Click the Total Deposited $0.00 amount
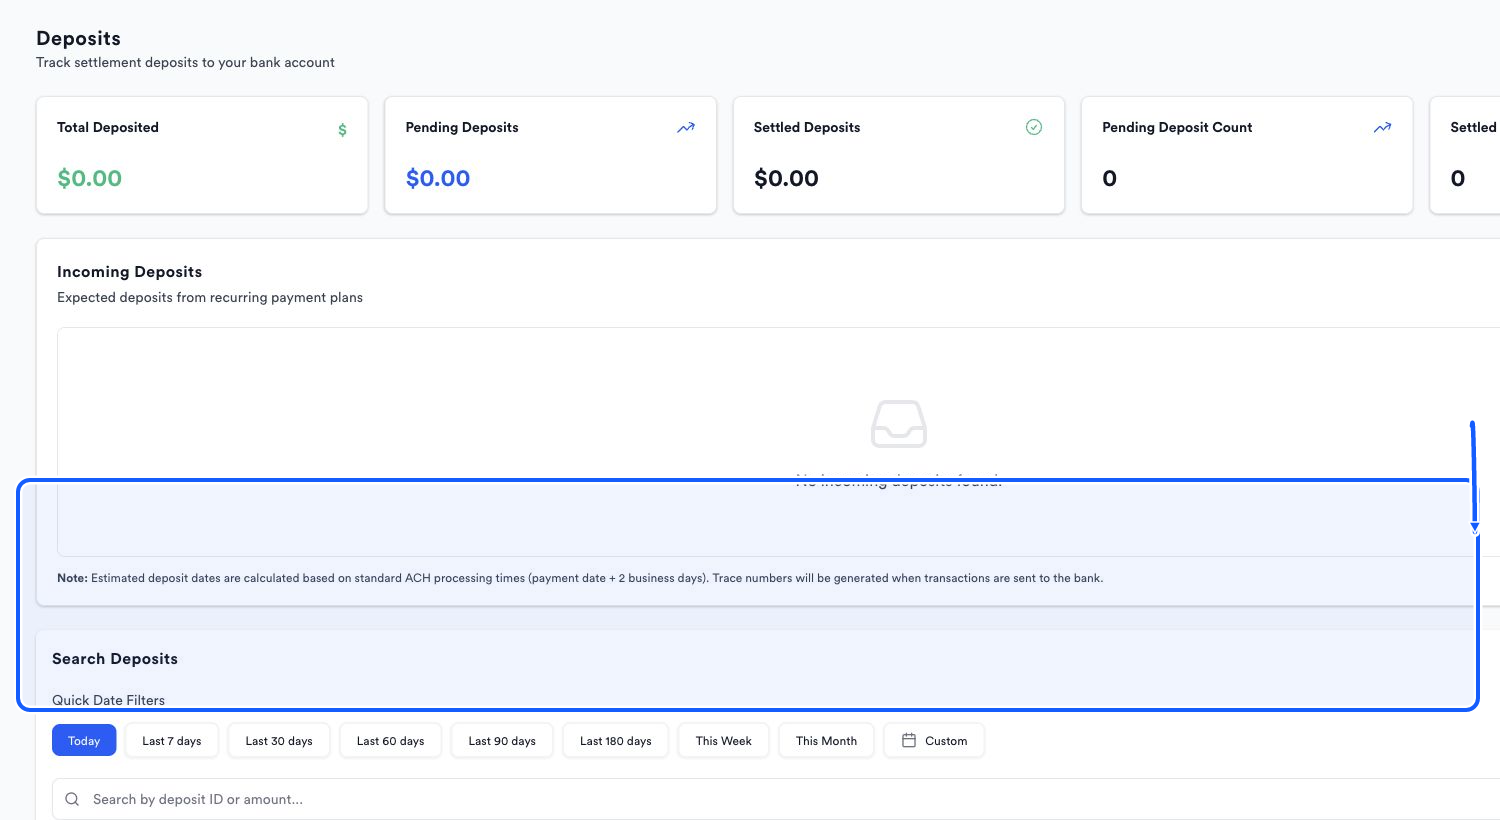The height and width of the screenshot is (820, 1500). coord(90,178)
